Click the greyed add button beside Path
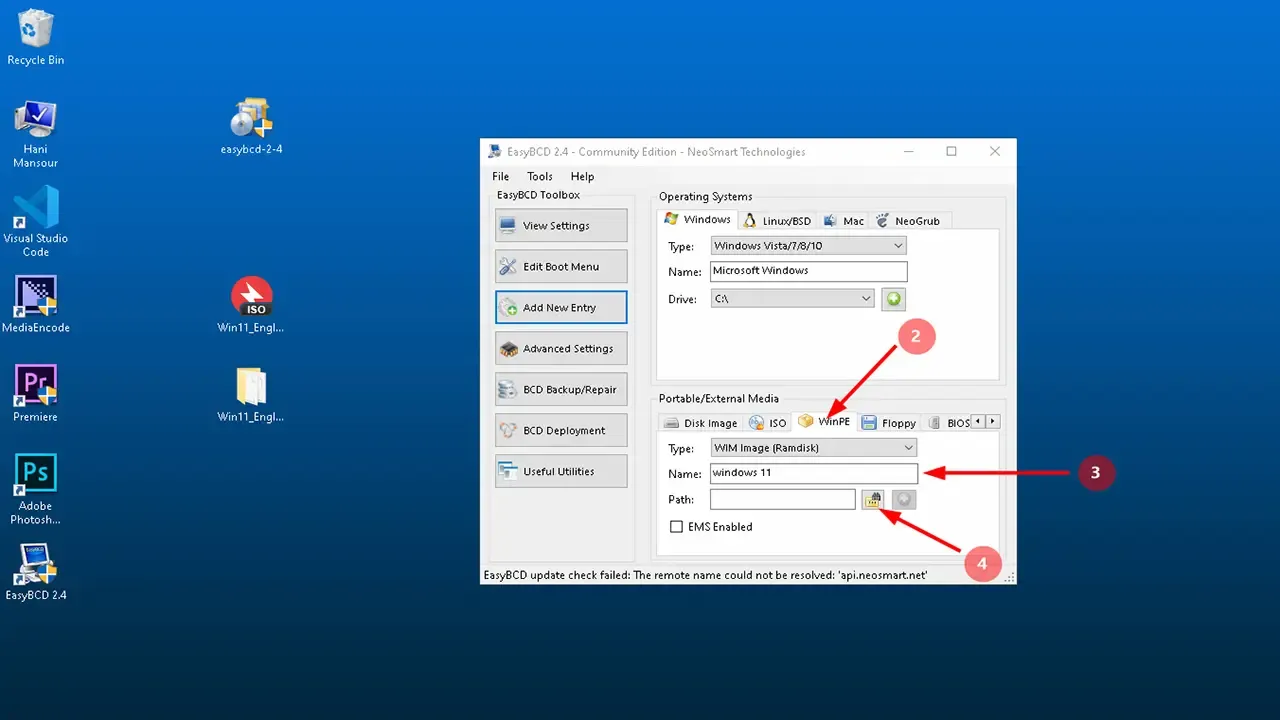Image resolution: width=1280 pixels, height=720 pixels. (904, 499)
